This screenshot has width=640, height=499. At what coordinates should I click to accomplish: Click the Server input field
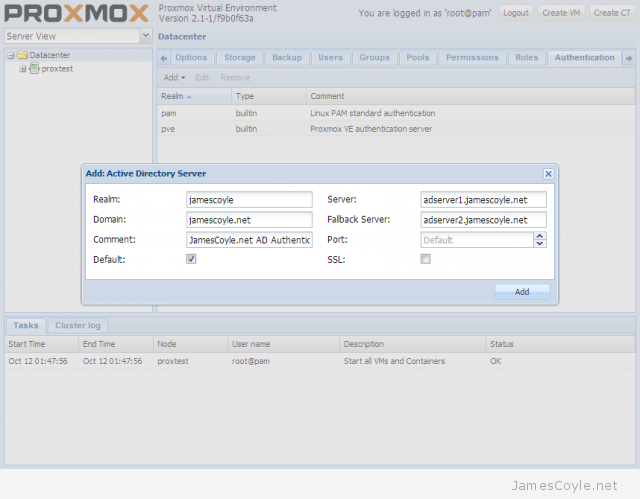pyautogui.click(x=483, y=200)
